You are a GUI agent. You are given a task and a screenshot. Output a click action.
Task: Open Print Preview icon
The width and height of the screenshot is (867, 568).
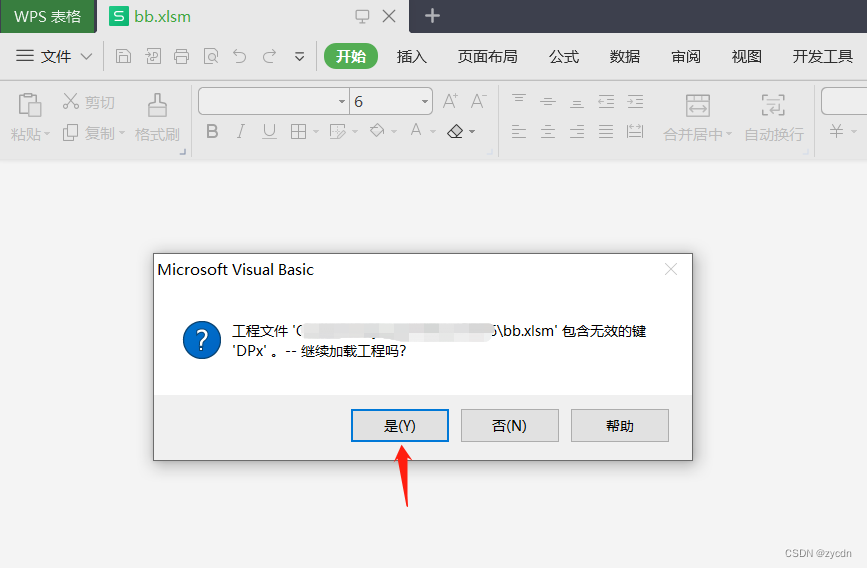[x=211, y=56]
